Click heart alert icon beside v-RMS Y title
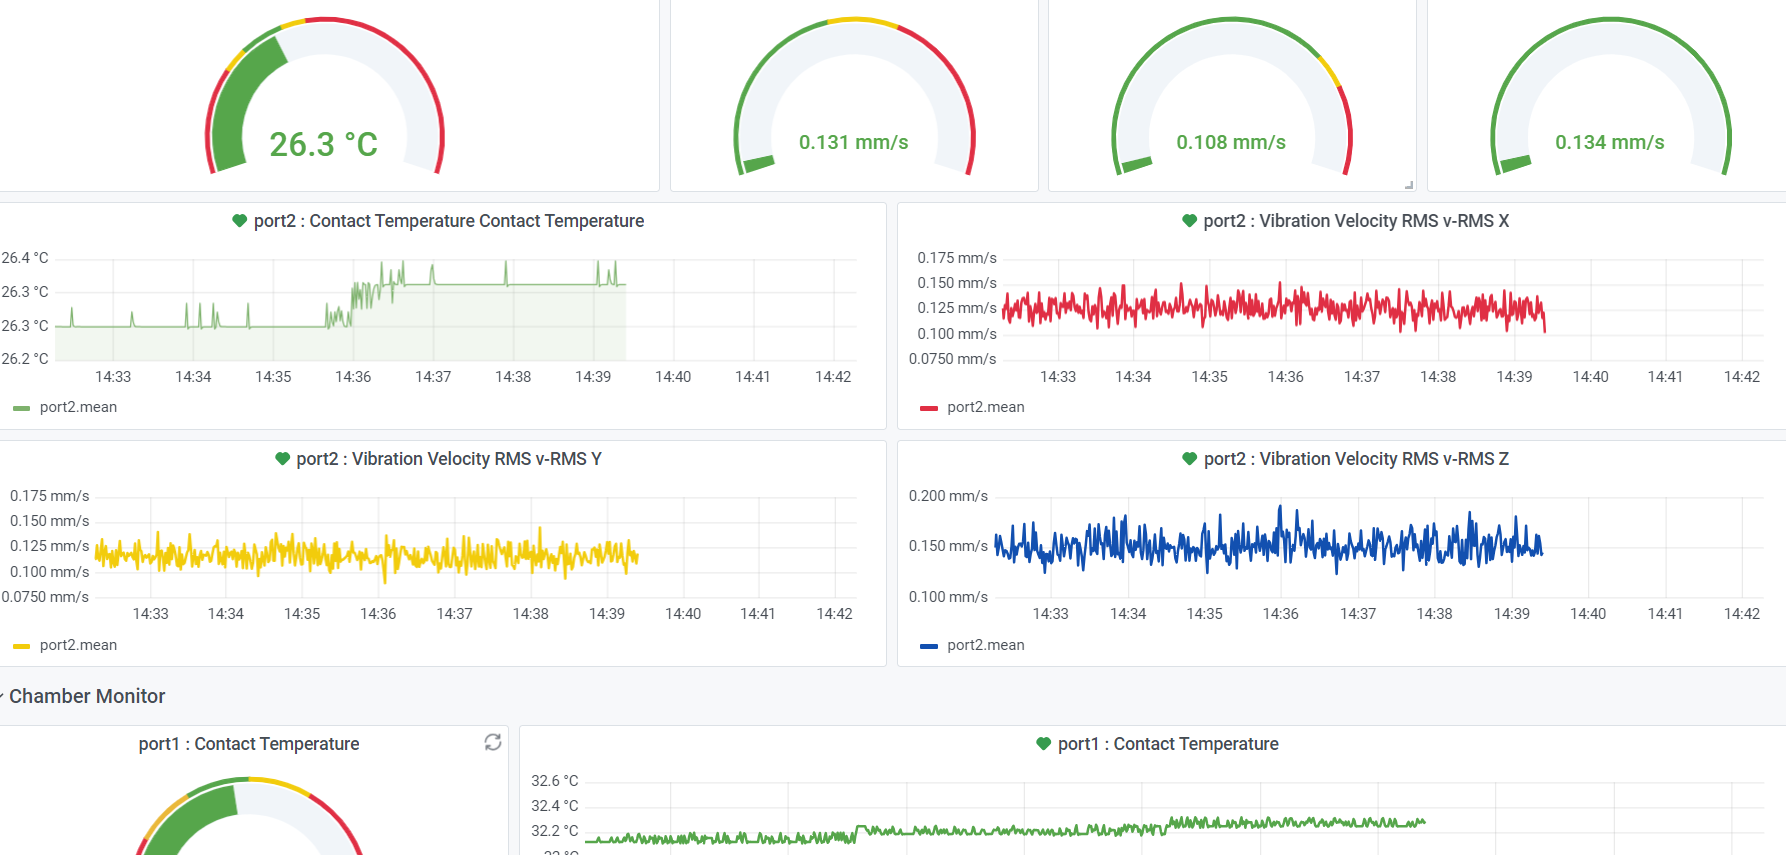1786x855 pixels. pyautogui.click(x=282, y=459)
